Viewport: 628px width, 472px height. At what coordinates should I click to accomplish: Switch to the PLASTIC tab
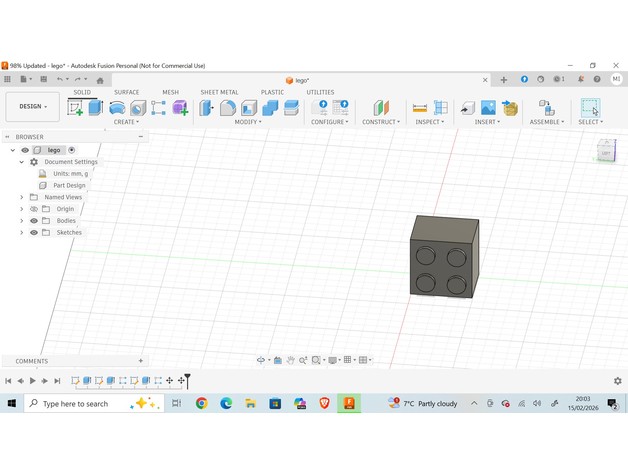[272, 92]
